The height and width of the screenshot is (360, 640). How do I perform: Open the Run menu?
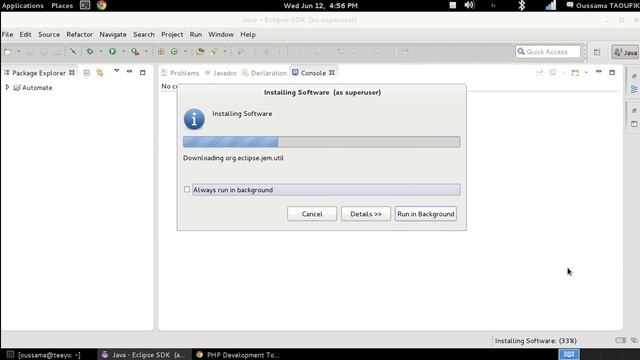point(196,34)
